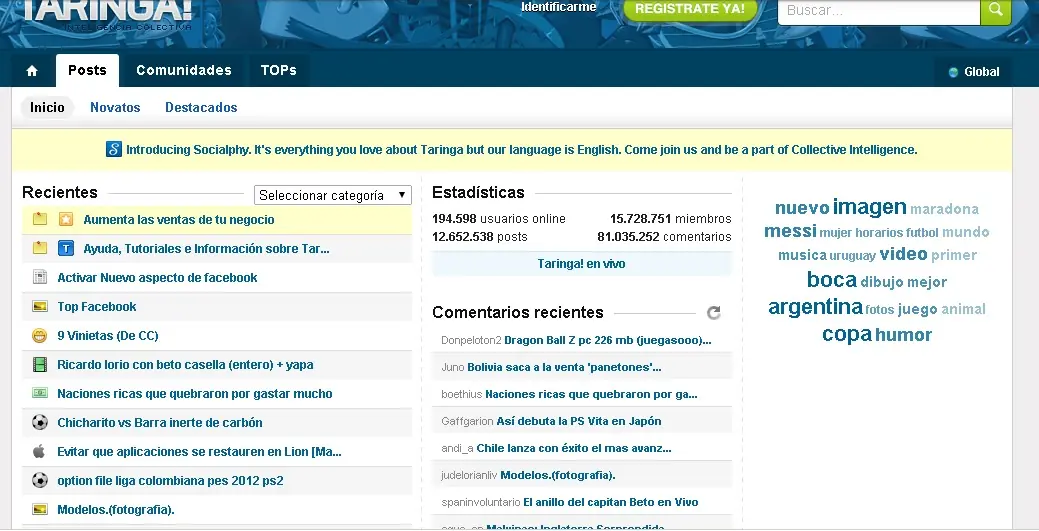The height and width of the screenshot is (531, 1039).
Task: Click soccer ball icon beside option file liga
Action: [40, 481]
